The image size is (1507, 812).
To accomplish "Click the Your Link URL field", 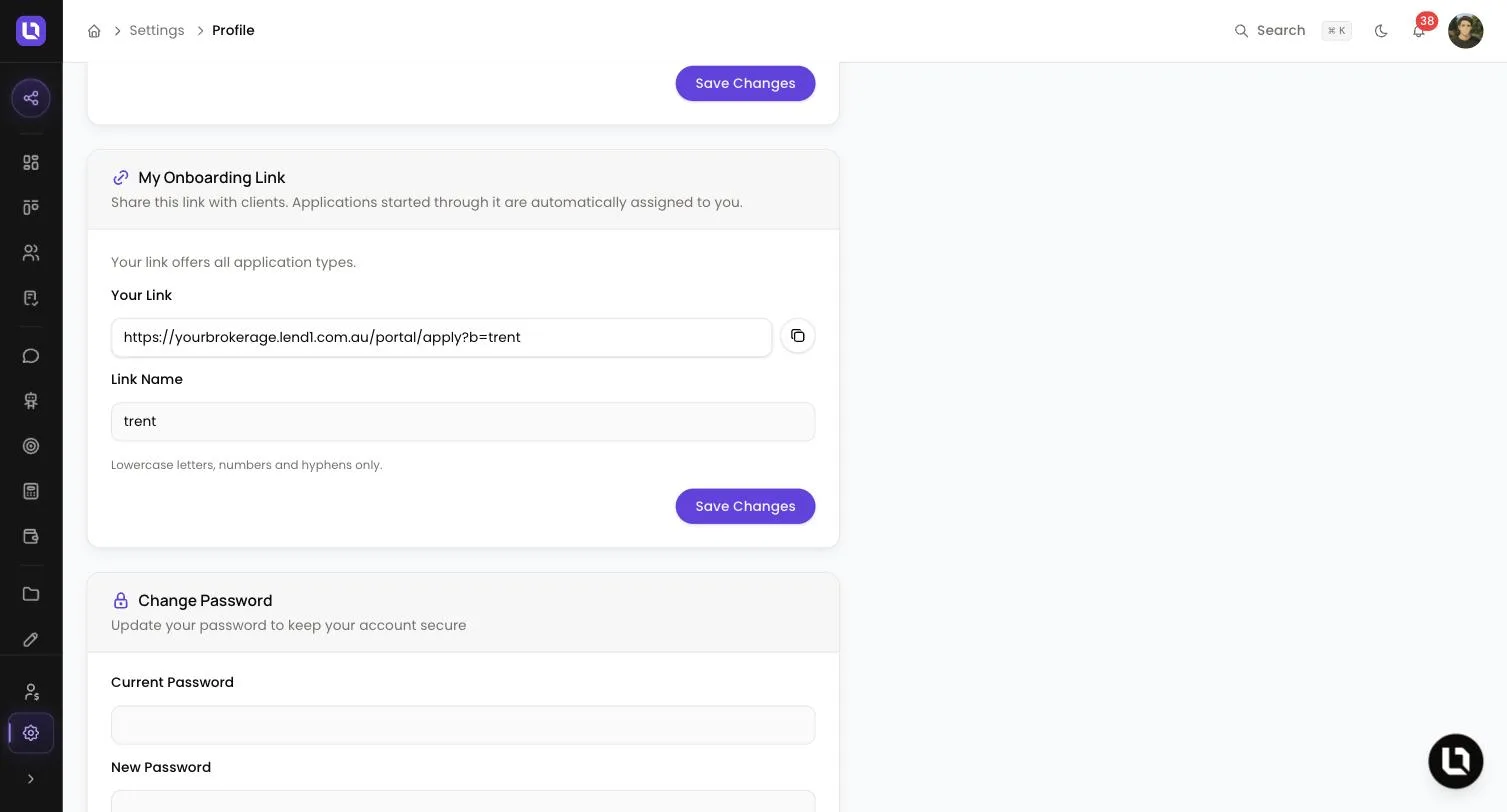I will pyautogui.click(x=441, y=337).
